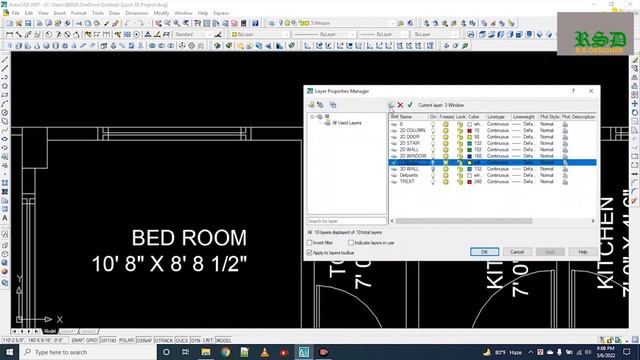
Task: Open Chrome from the taskbar
Action: 225,352
